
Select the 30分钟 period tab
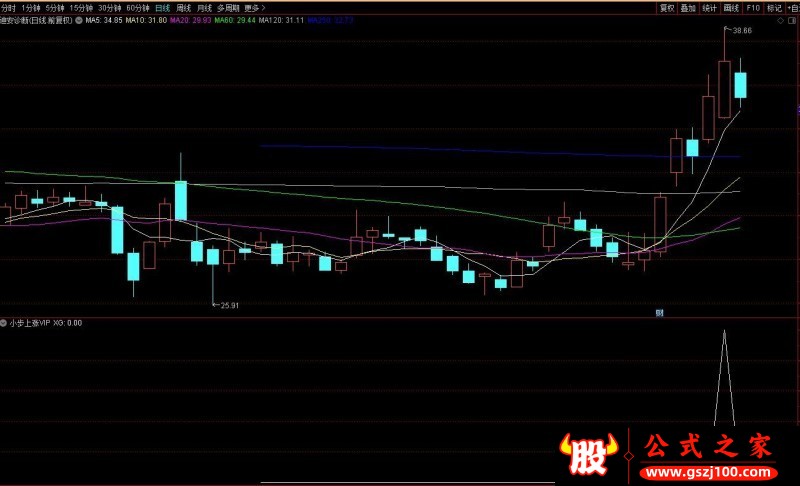[110, 8]
